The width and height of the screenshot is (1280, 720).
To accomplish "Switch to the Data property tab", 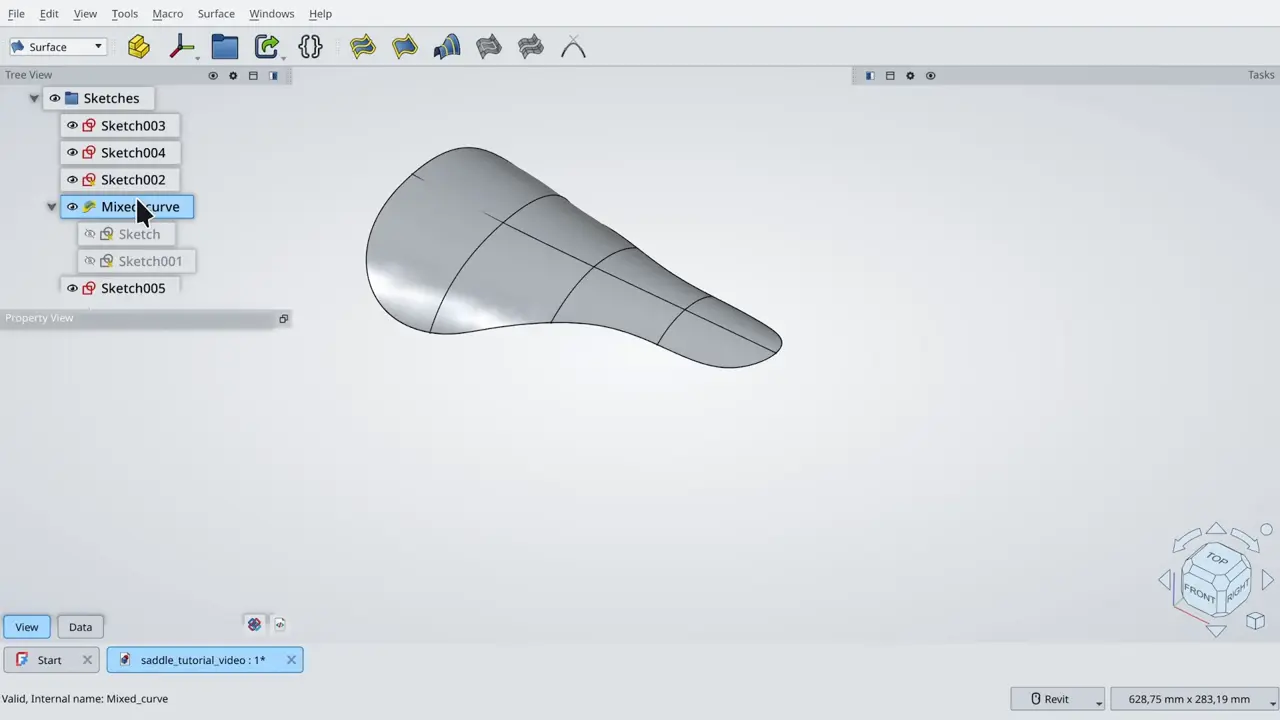I will coord(80,627).
